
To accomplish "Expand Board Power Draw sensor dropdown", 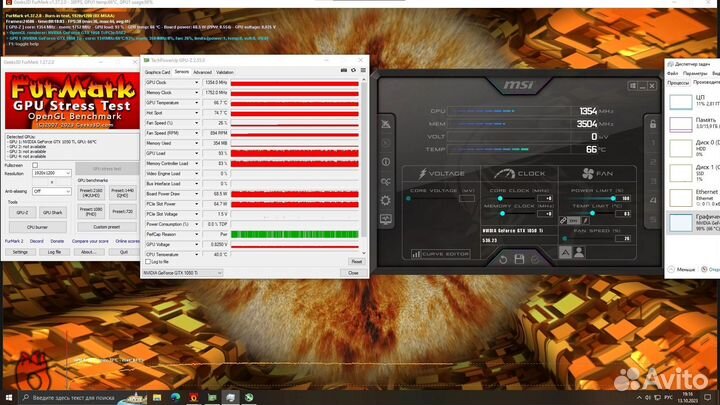I will (x=197, y=194).
